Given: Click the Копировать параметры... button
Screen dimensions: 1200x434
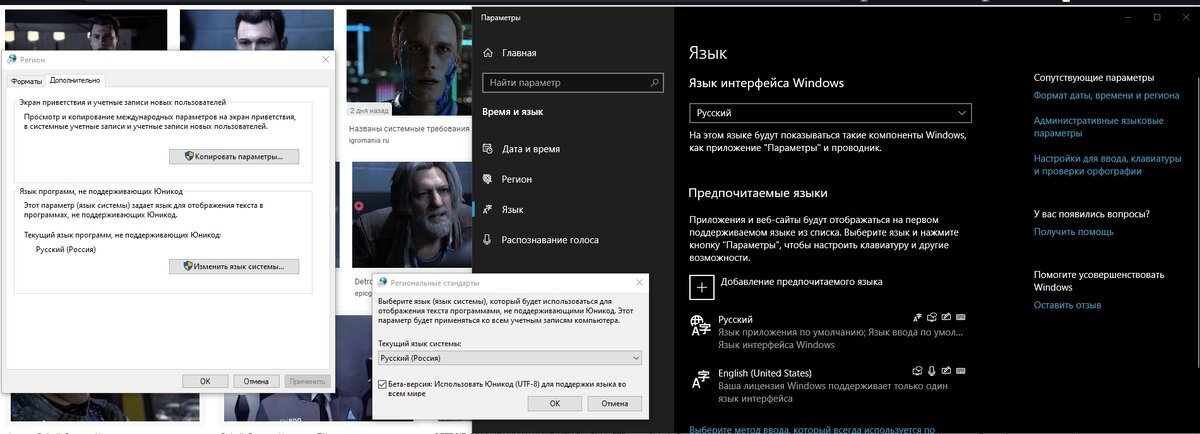Looking at the screenshot, I should click(x=234, y=156).
